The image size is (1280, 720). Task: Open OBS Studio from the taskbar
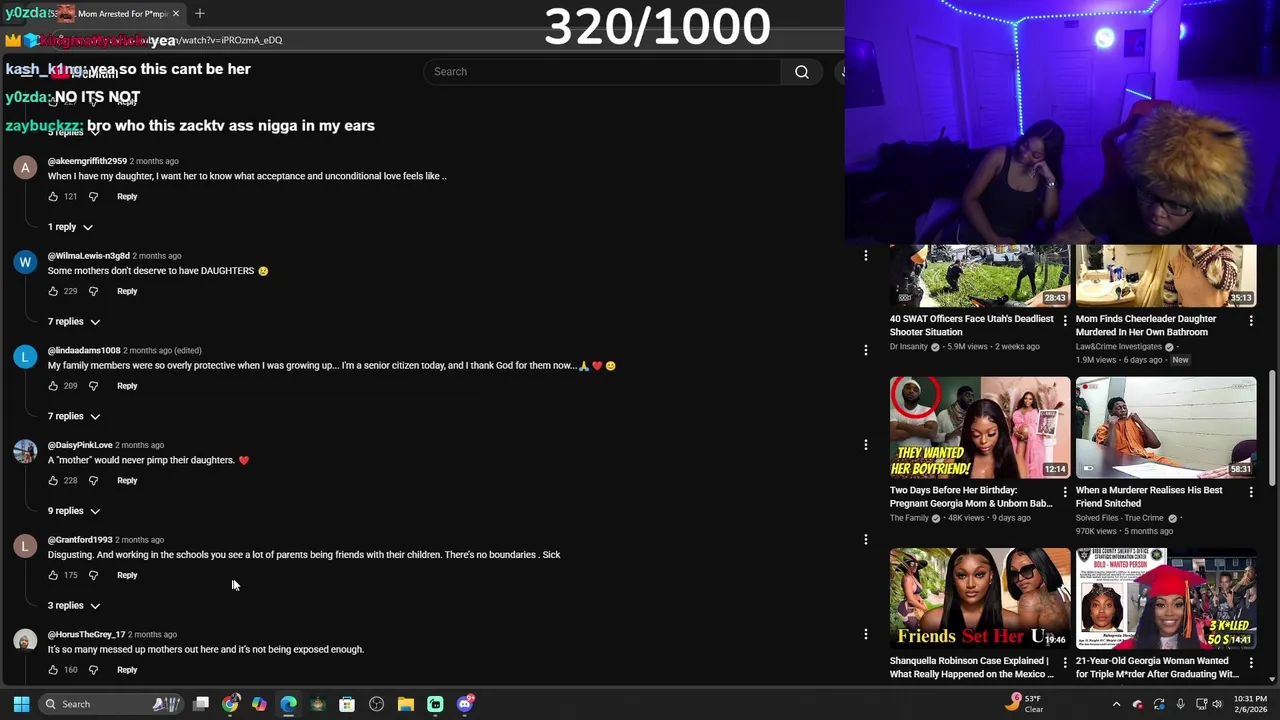click(376, 704)
